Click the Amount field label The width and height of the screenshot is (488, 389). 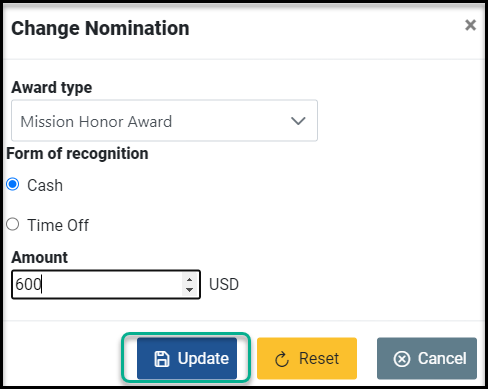40,258
